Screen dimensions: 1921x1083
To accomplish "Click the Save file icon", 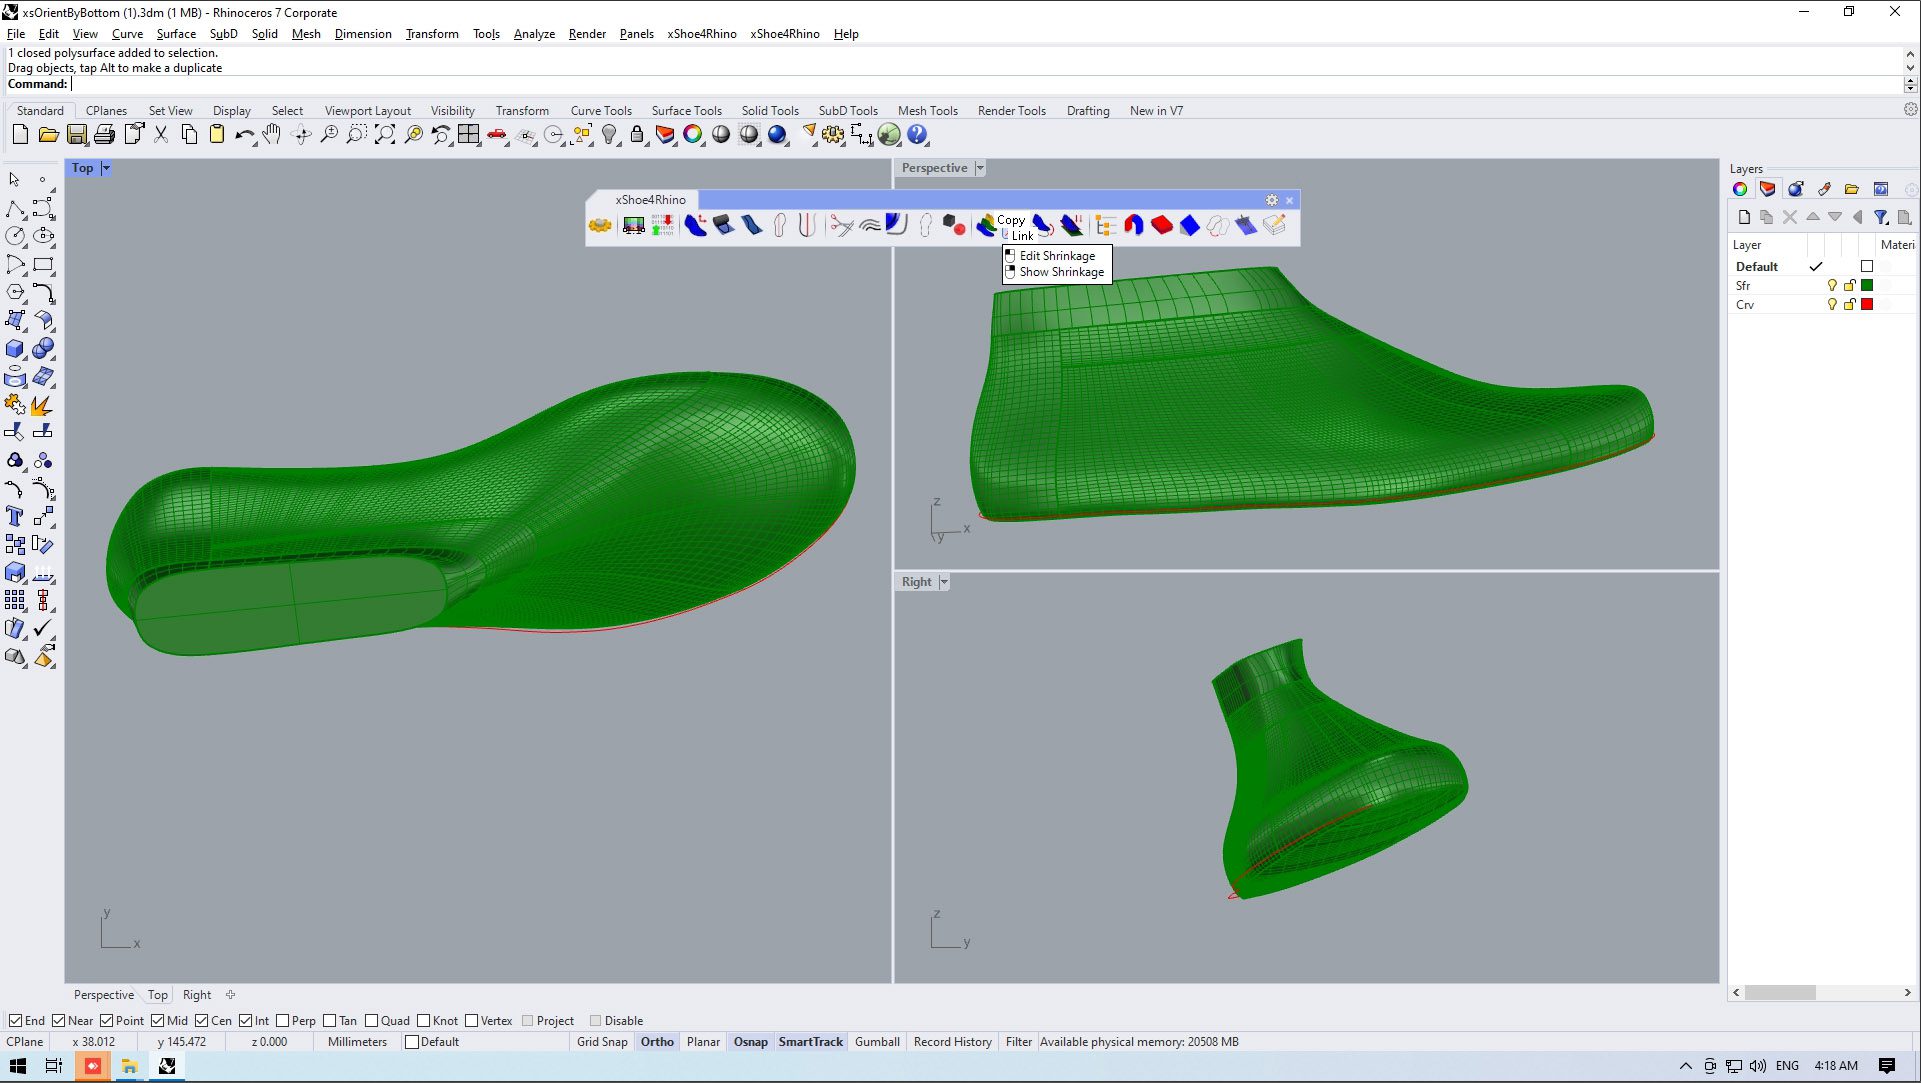I will 76,135.
